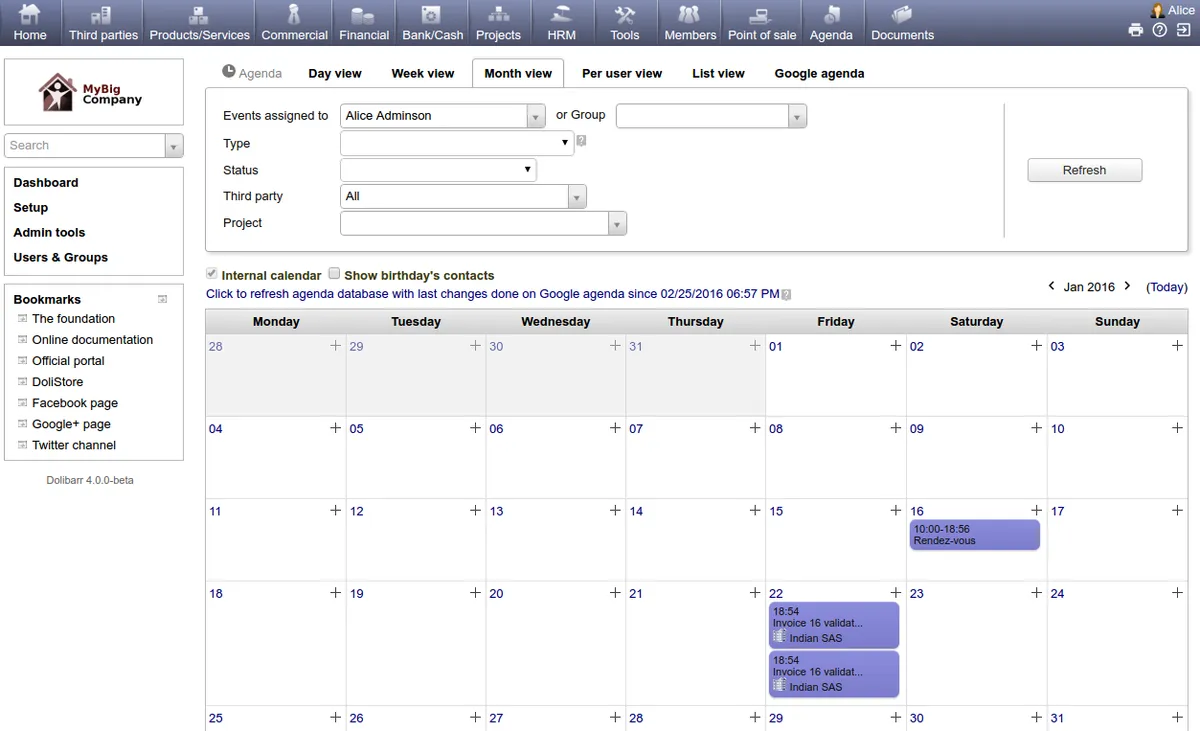The image size is (1200, 731).
Task: Click the logout icon in top right
Action: coord(1183,30)
